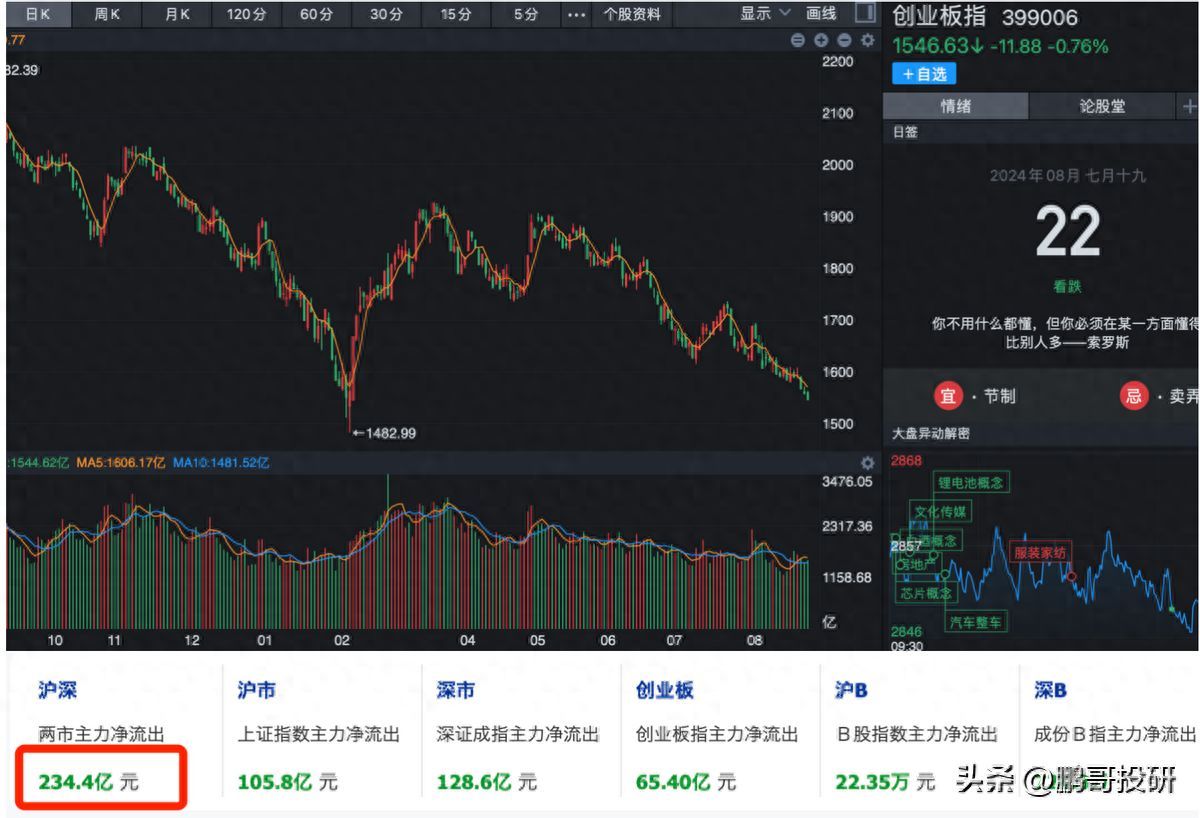The height and width of the screenshot is (818, 1200).
Task: Open 大盘异动解密
Action: tap(928, 433)
